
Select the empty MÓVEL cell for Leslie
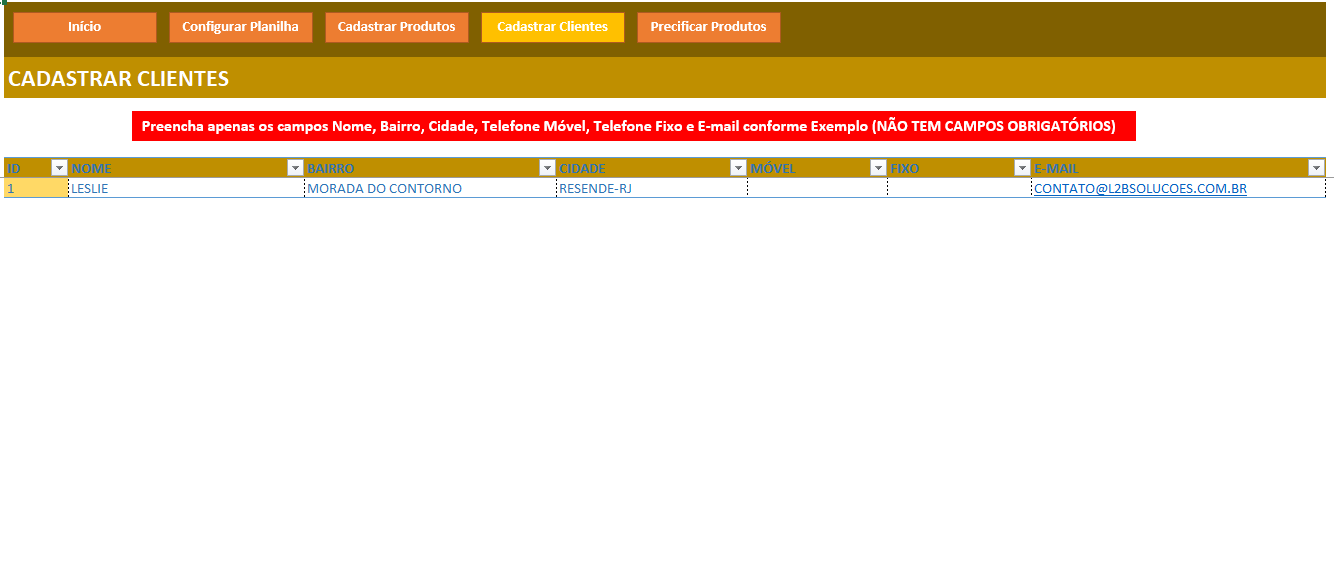tap(817, 188)
